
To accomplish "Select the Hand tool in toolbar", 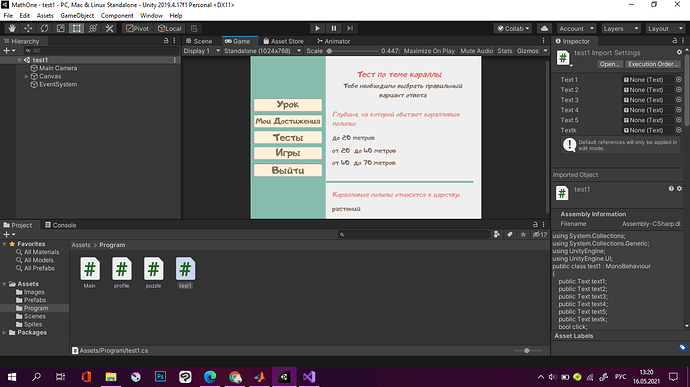I will [x=12, y=29].
